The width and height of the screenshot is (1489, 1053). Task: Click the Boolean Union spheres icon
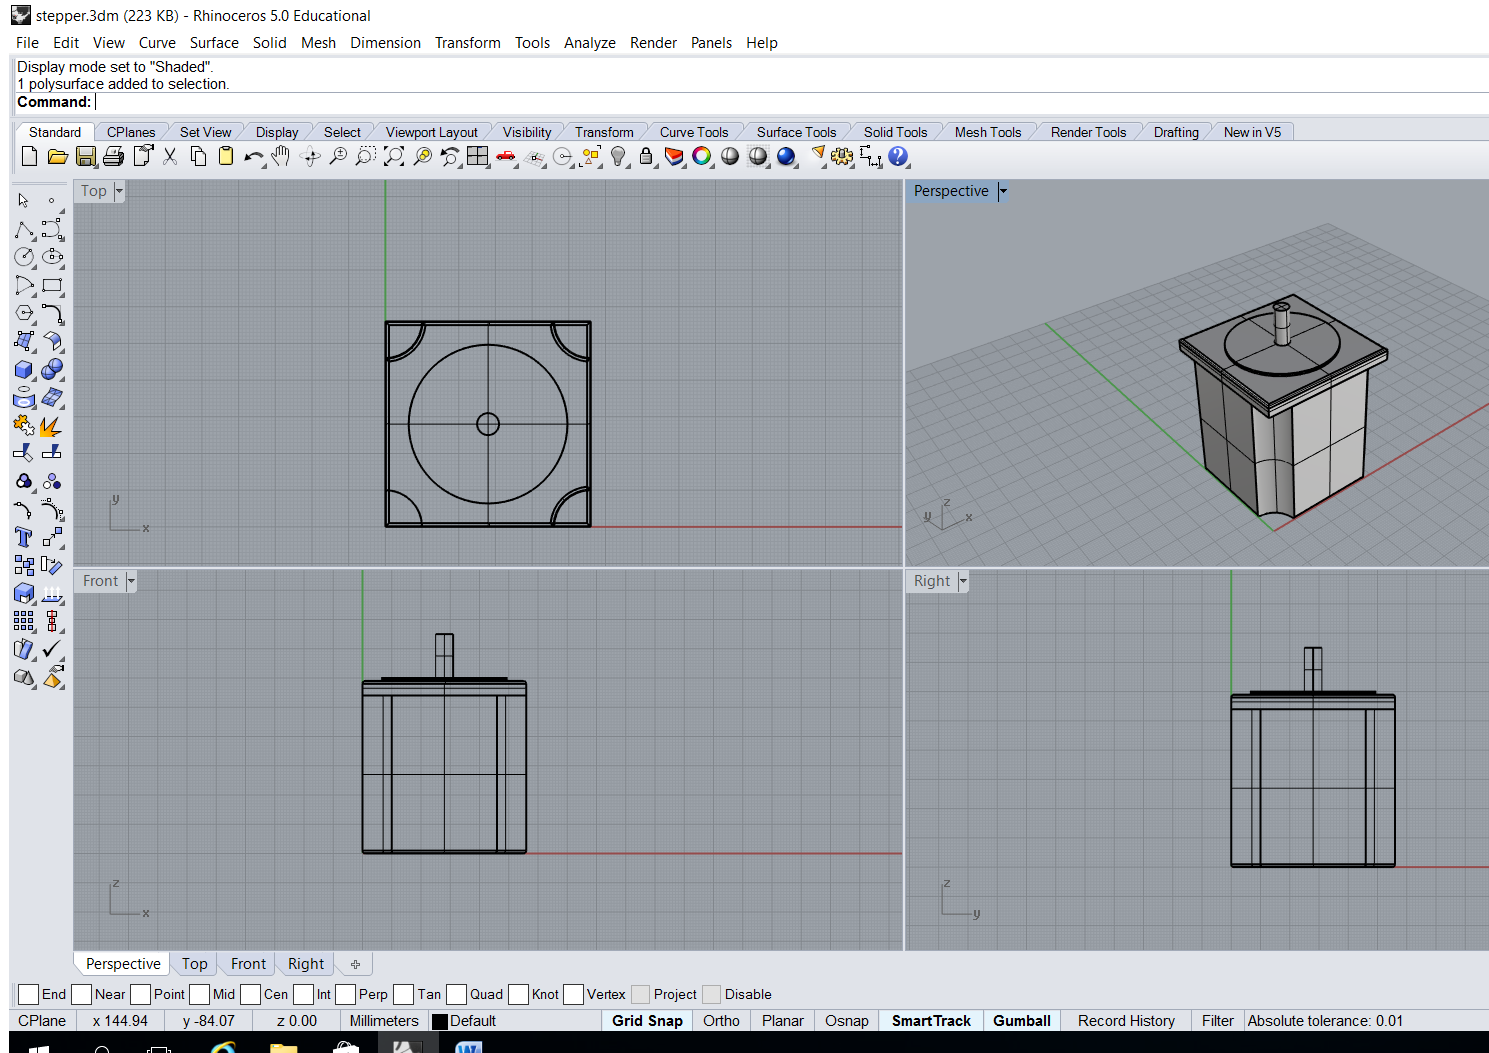pyautogui.click(x=52, y=369)
